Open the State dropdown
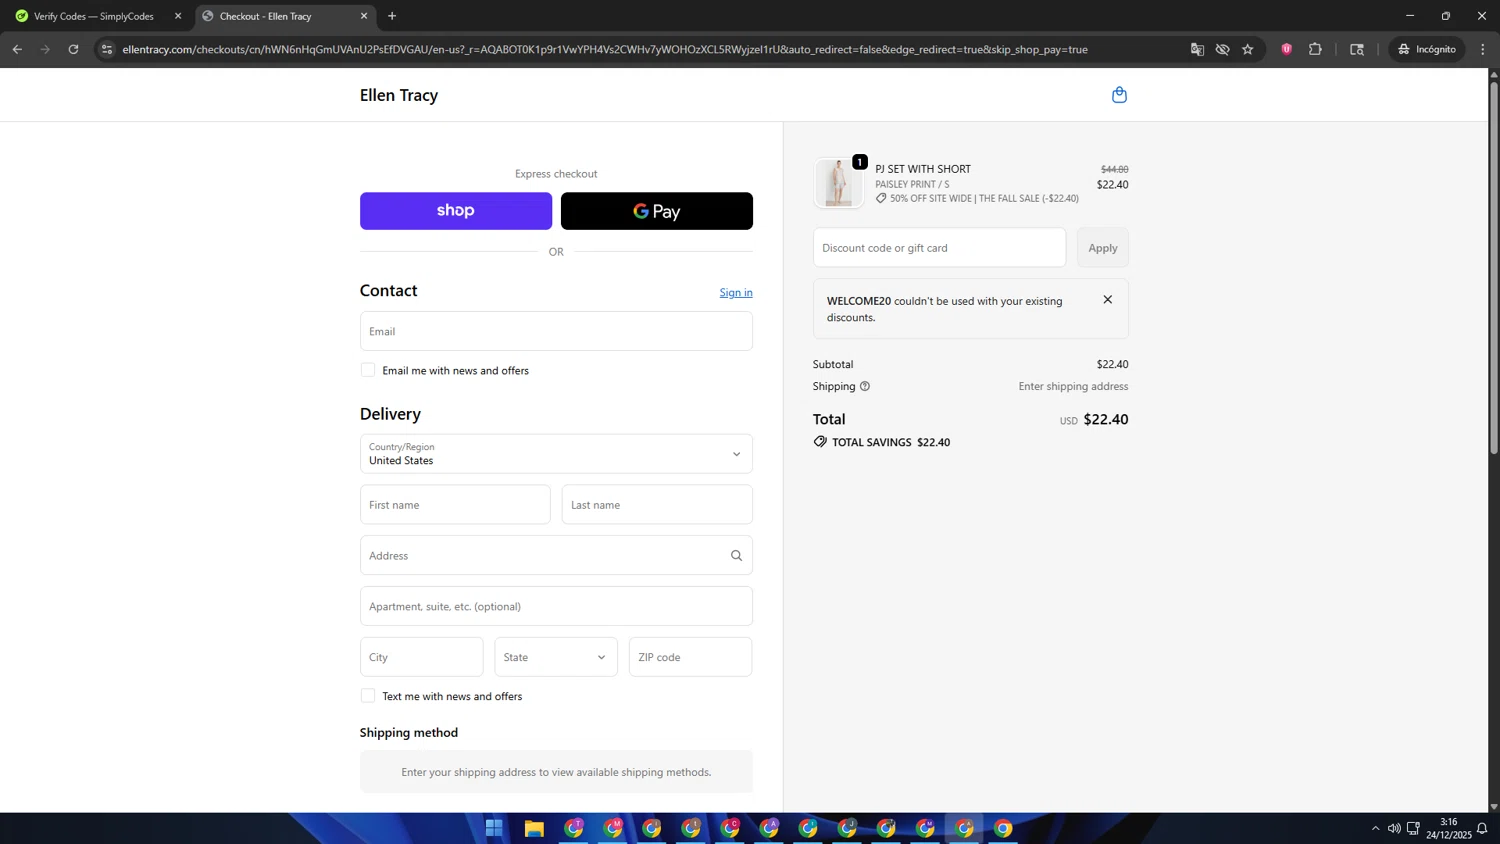This screenshot has width=1500, height=844. [556, 657]
